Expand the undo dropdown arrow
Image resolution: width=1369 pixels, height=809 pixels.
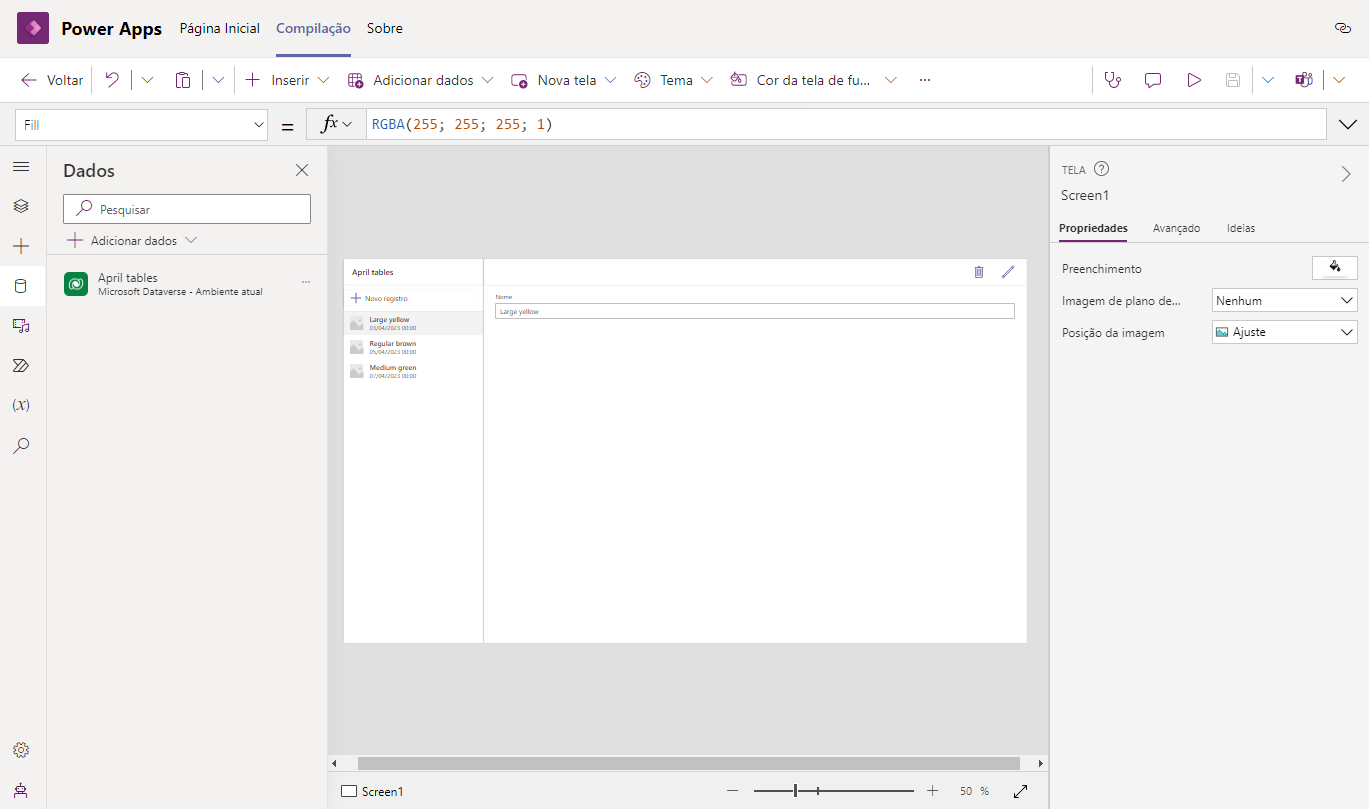pyautogui.click(x=147, y=80)
